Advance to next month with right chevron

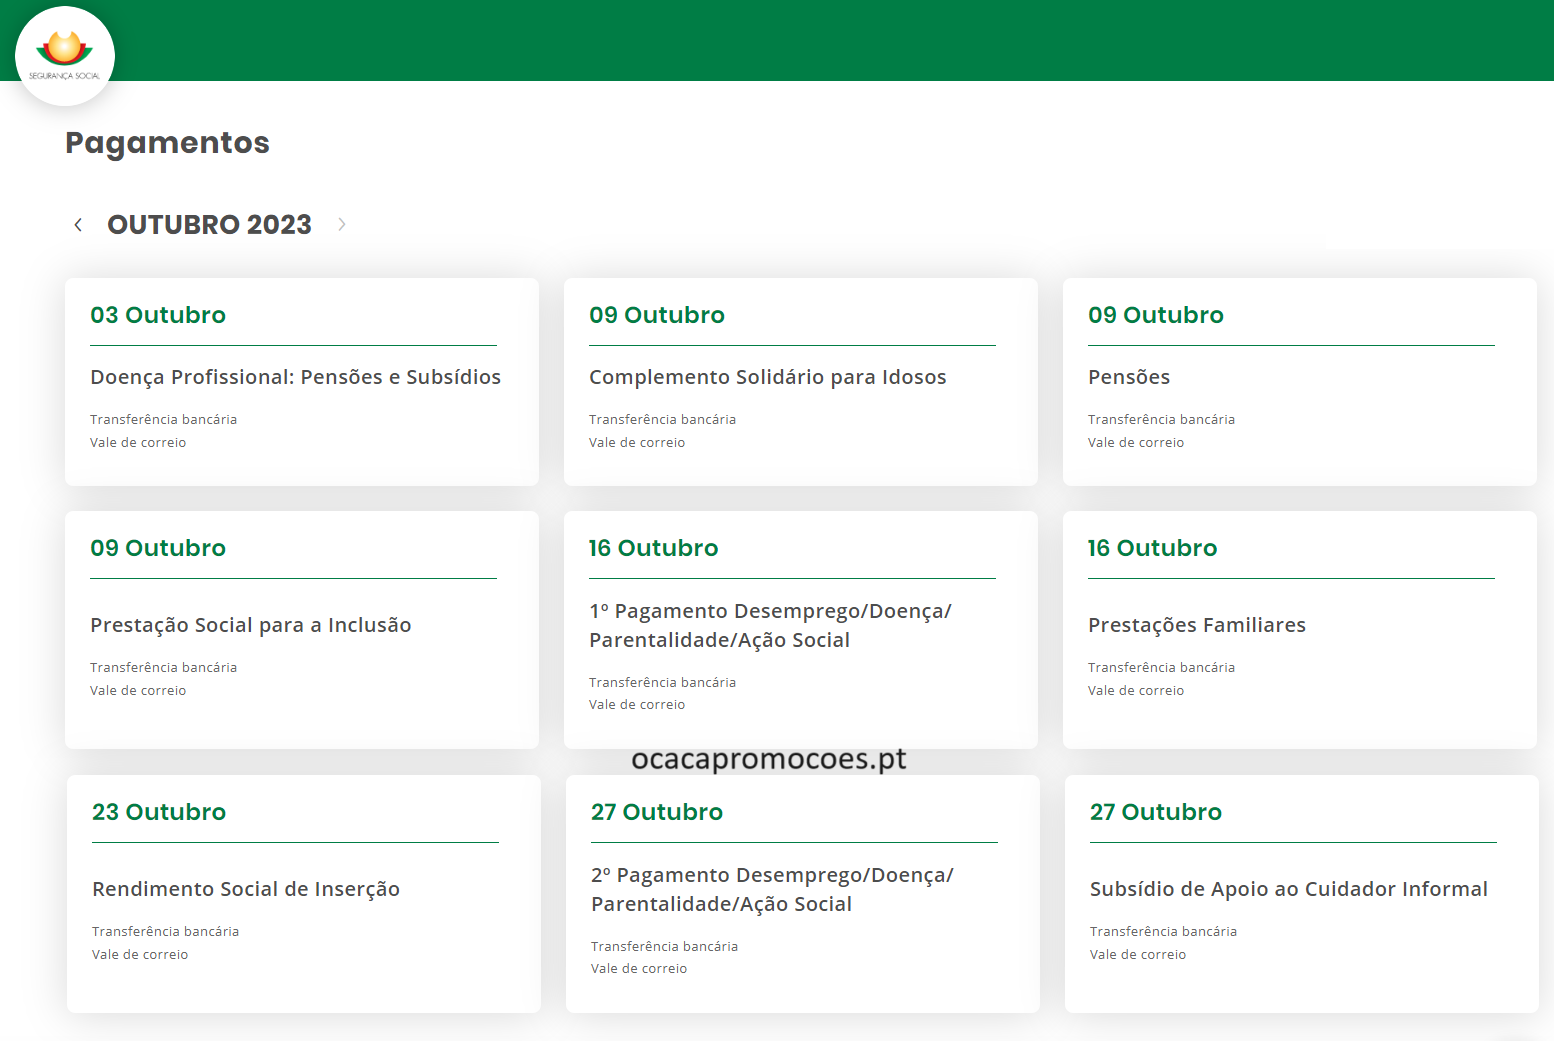pyautogui.click(x=342, y=225)
